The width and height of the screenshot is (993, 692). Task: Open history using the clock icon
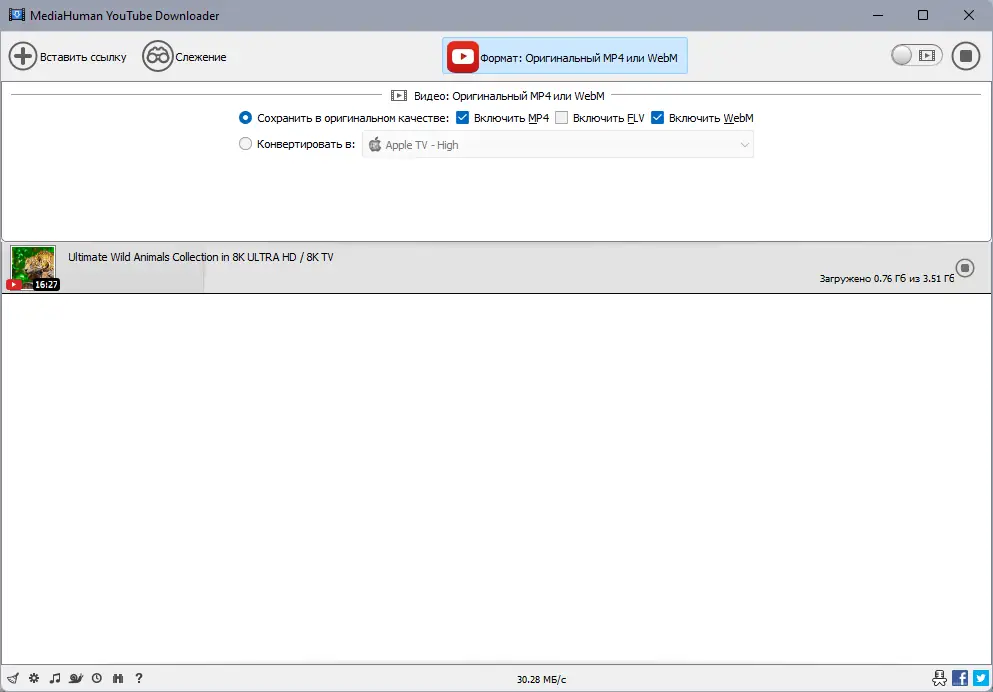click(x=97, y=678)
